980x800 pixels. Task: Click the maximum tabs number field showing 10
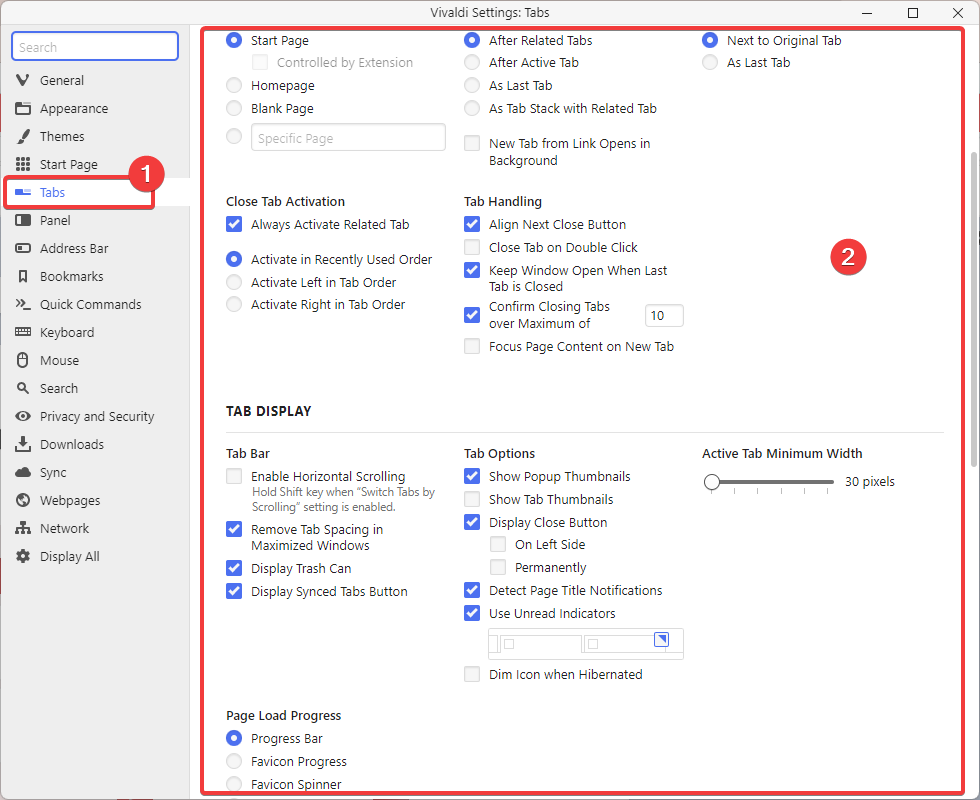664,316
